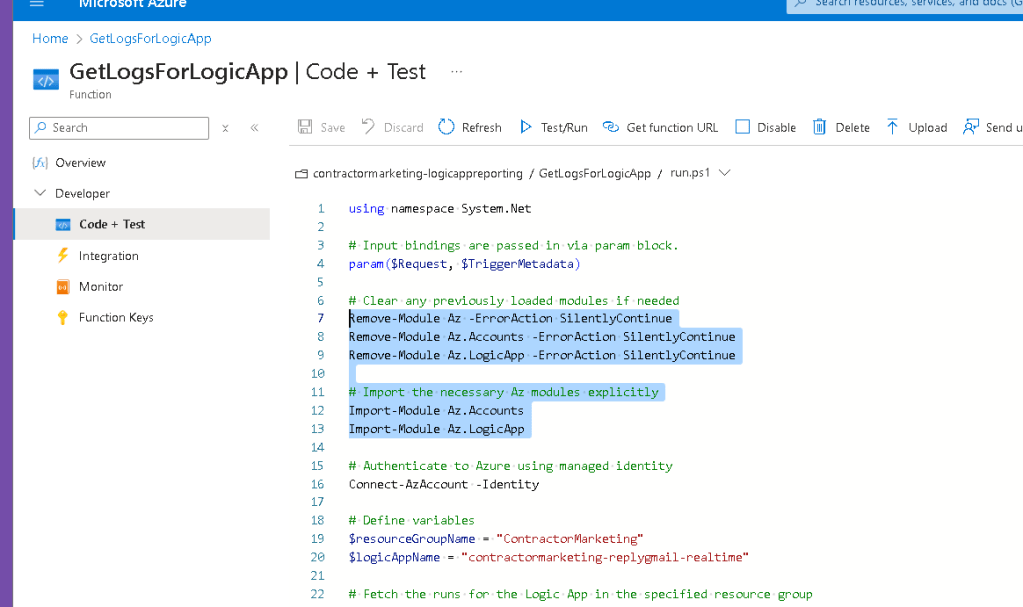Click line 8 Remove-Module Az.Accounts code
The height and width of the screenshot is (607, 1023).
point(542,337)
